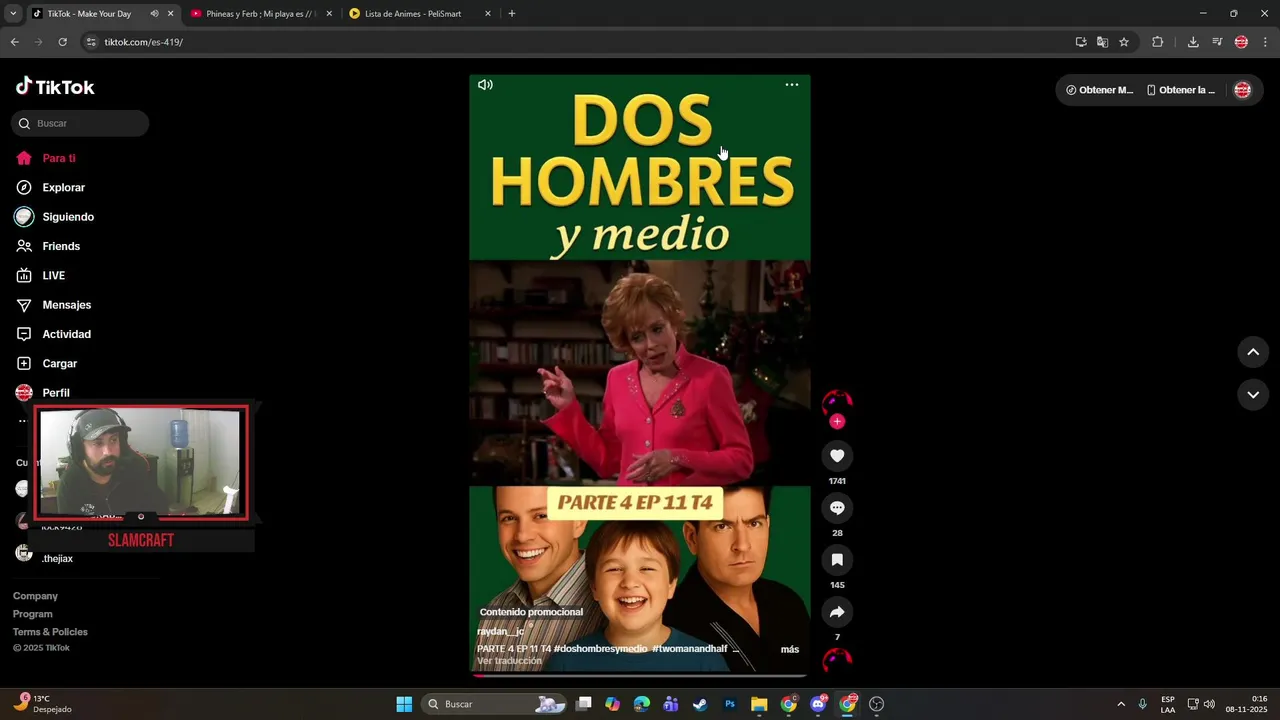Viewport: 1280px width, 720px height.
Task: Click the #twomanandhalf hashtag
Action: click(689, 649)
